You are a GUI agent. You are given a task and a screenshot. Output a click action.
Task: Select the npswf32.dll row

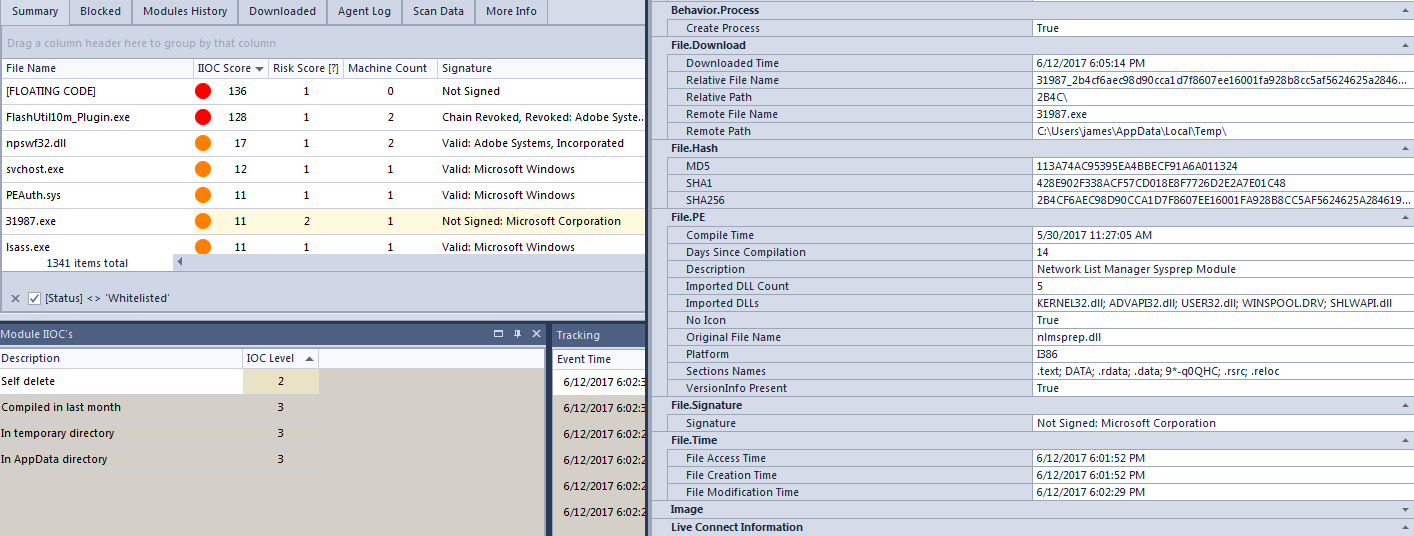(x=322, y=143)
